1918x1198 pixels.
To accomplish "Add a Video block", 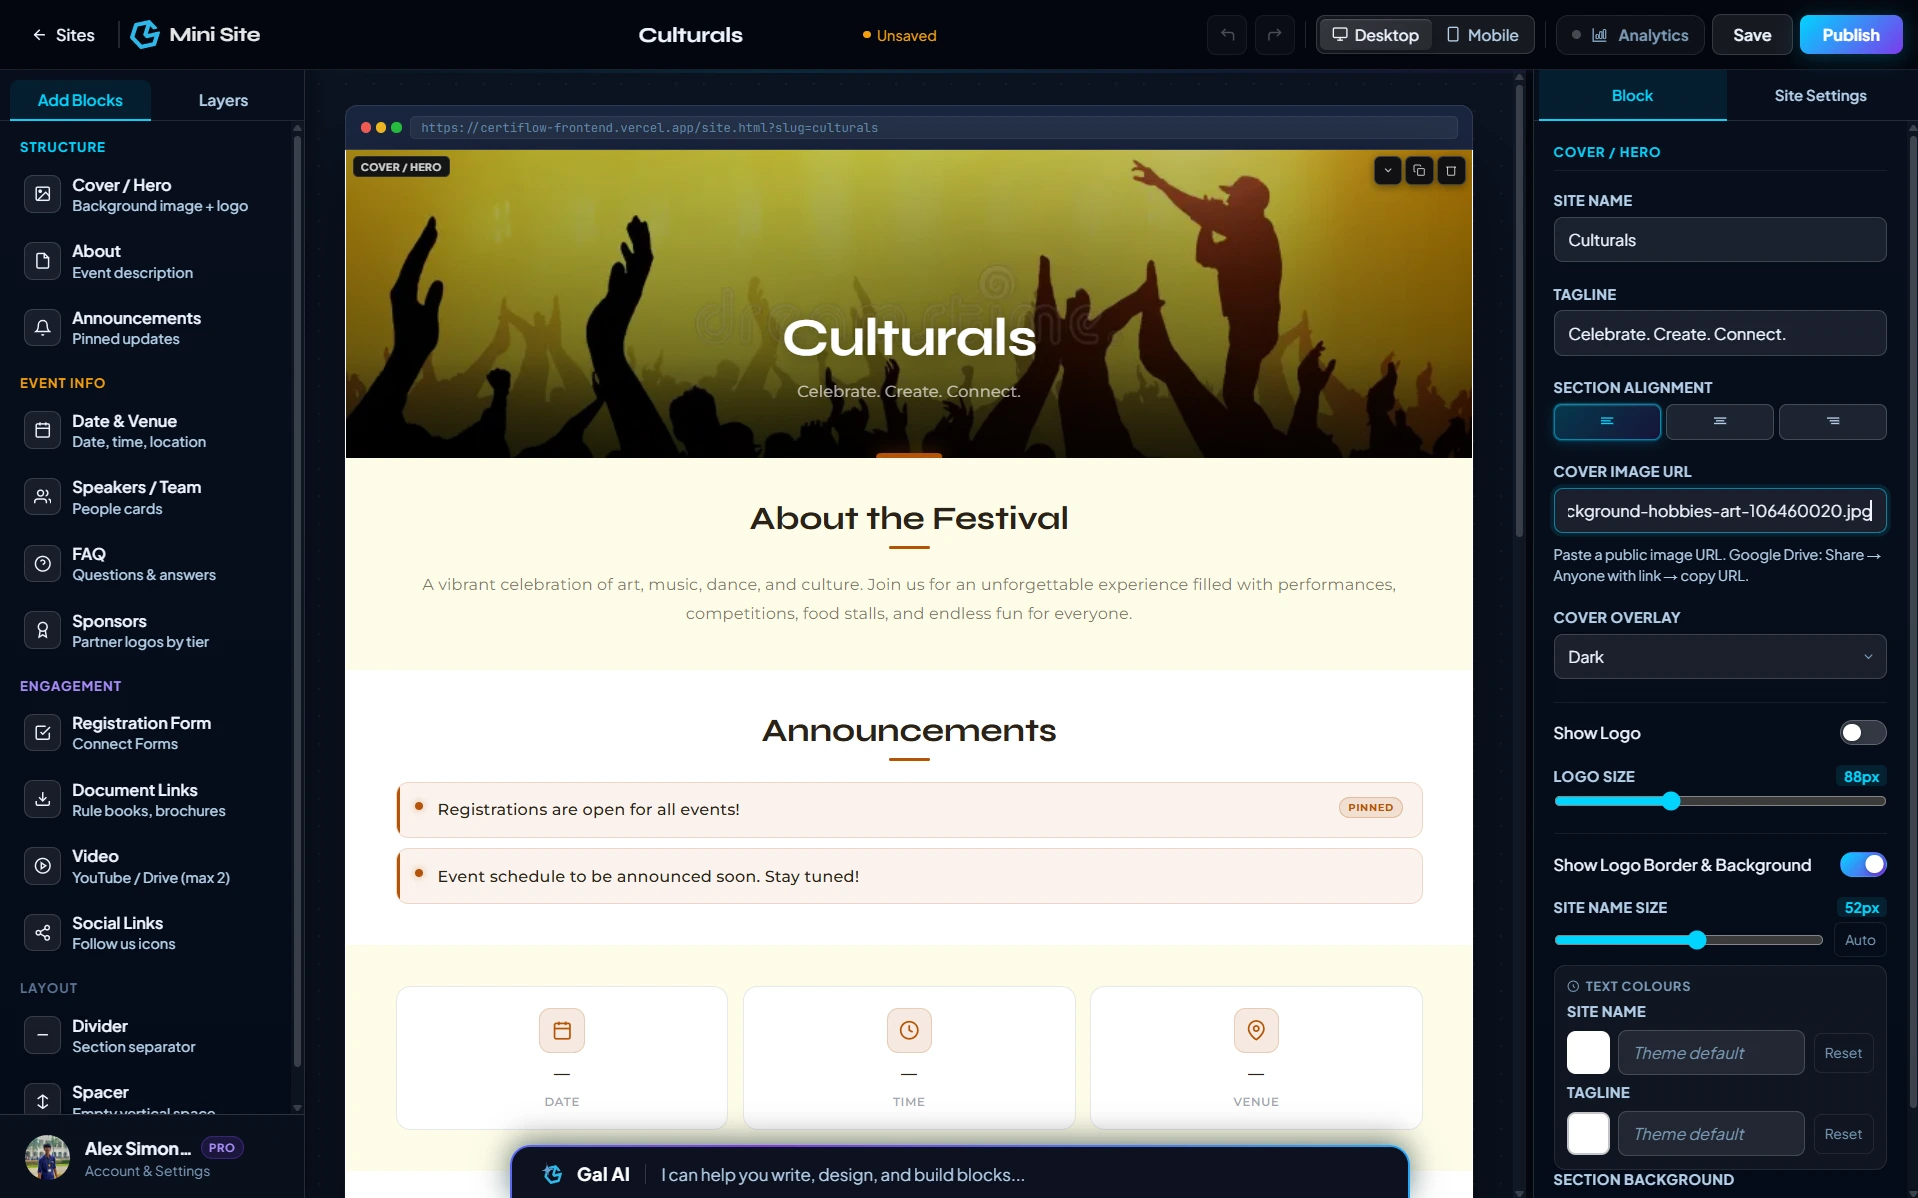I will click(150, 866).
